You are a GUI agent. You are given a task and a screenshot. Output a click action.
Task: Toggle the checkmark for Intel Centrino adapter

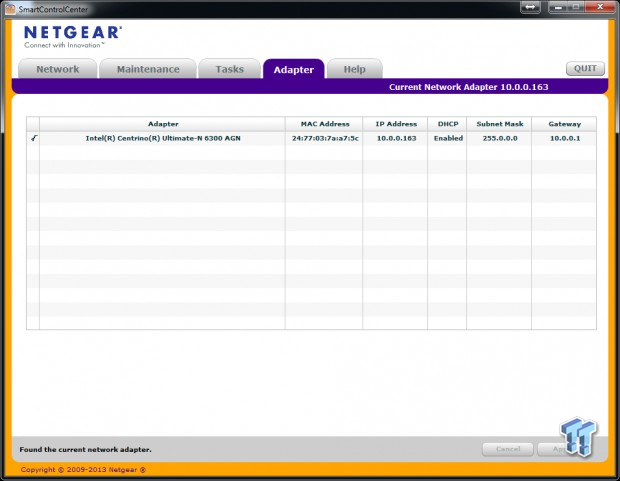click(x=34, y=138)
